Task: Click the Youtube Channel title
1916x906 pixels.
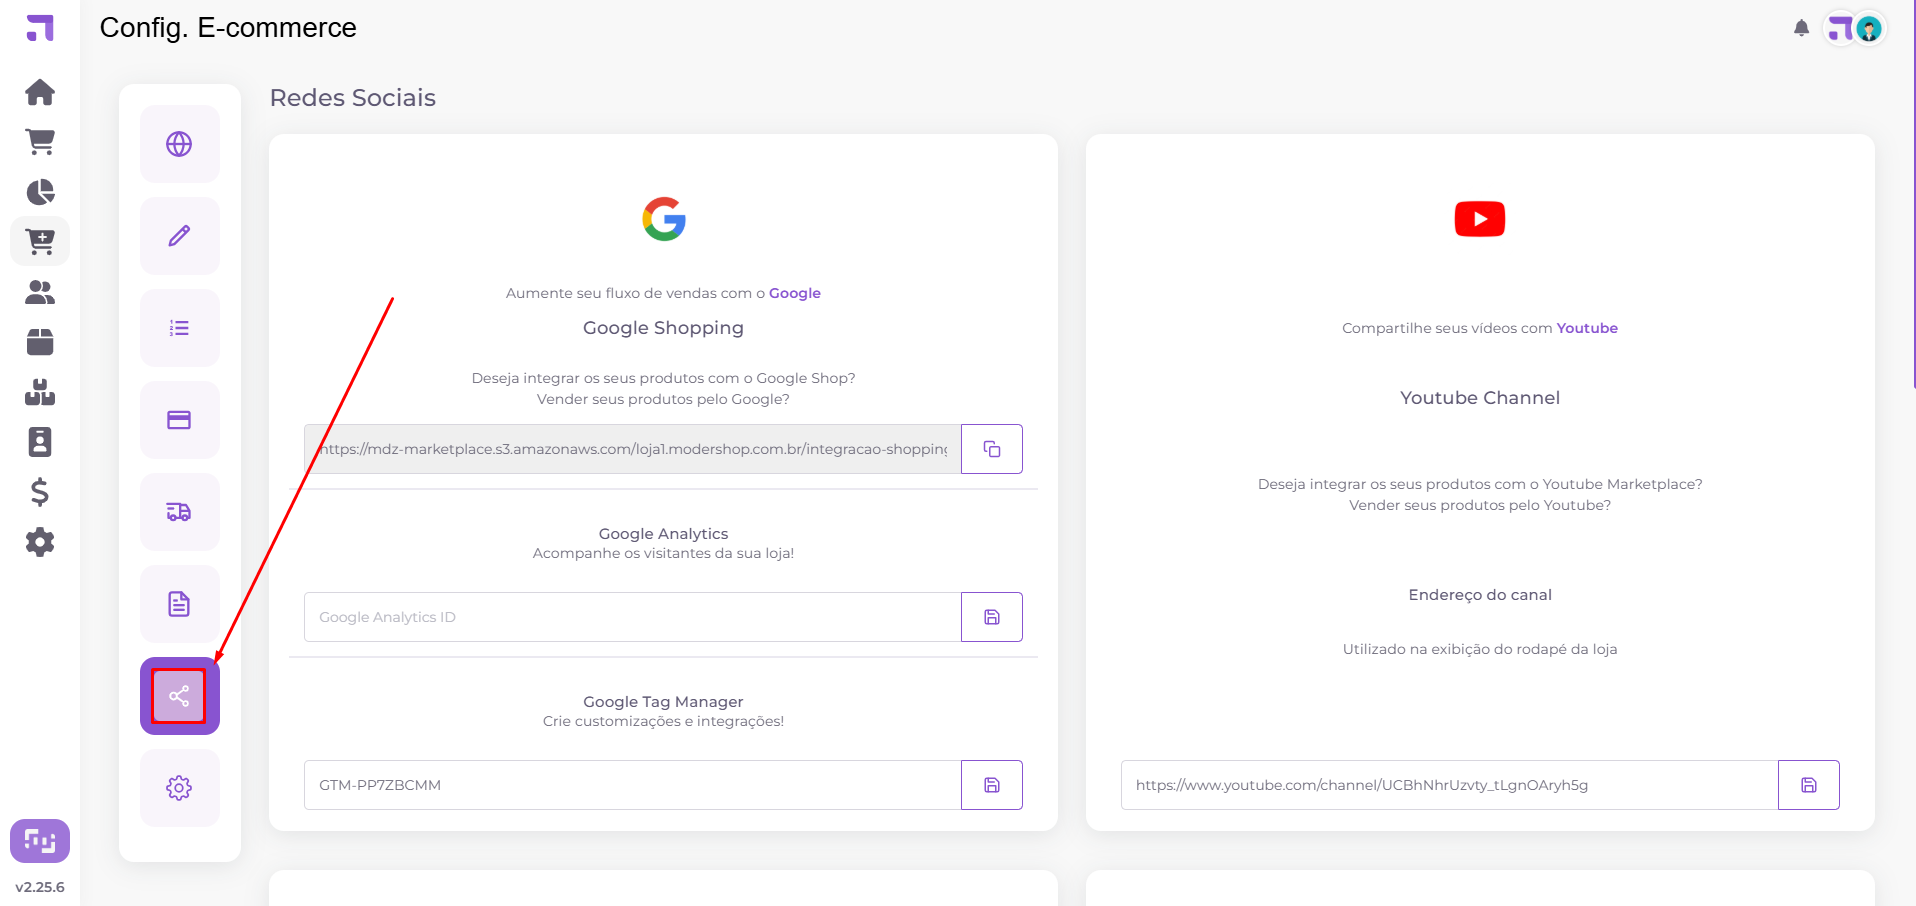Action: click(1480, 398)
